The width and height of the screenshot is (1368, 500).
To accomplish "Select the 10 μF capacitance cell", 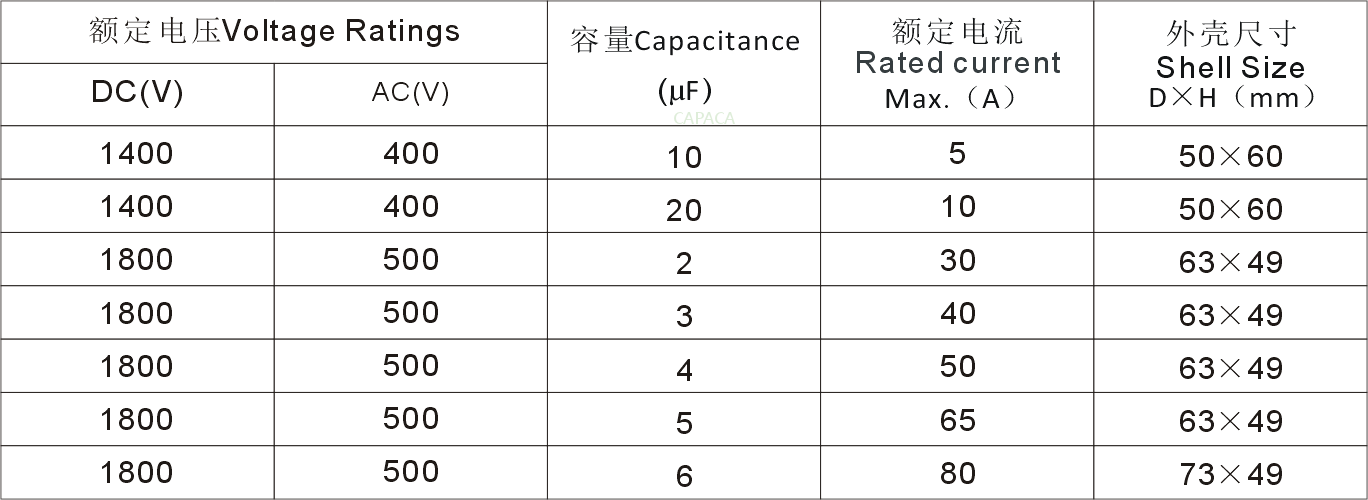I will tap(684, 157).
